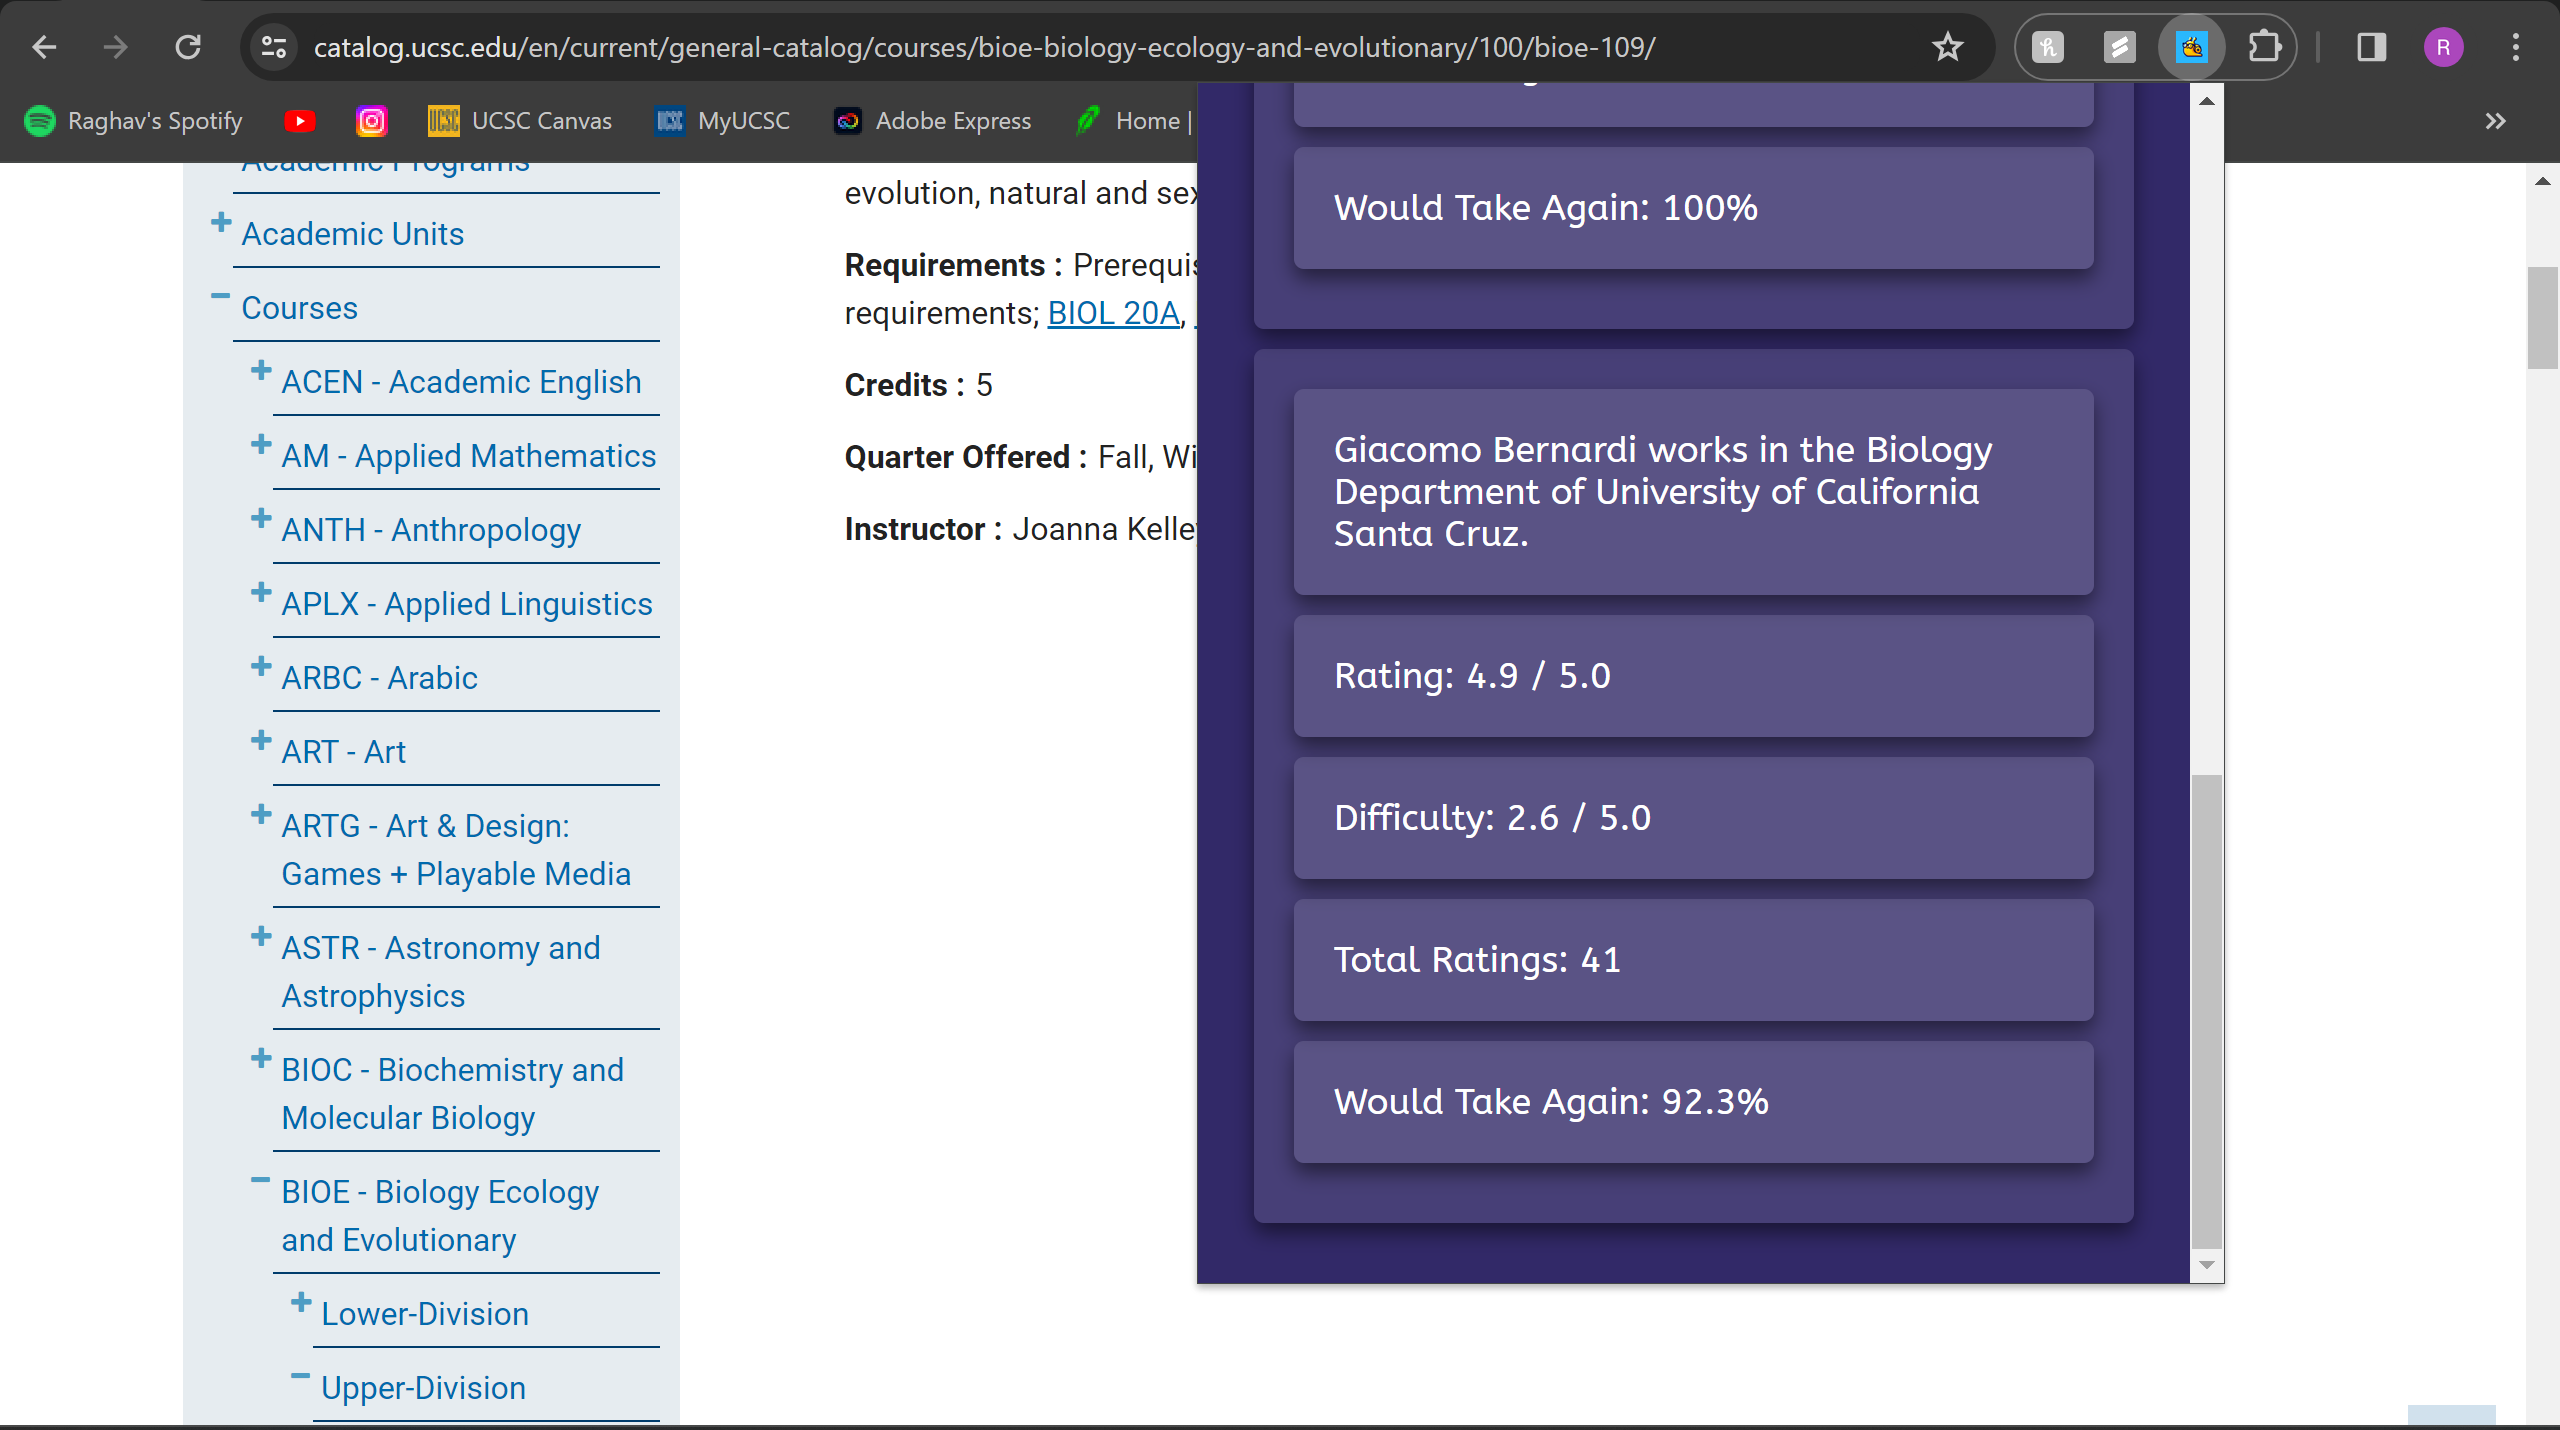Toggle the browser side panel icon
This screenshot has width=2560, height=1430.
point(2371,47)
